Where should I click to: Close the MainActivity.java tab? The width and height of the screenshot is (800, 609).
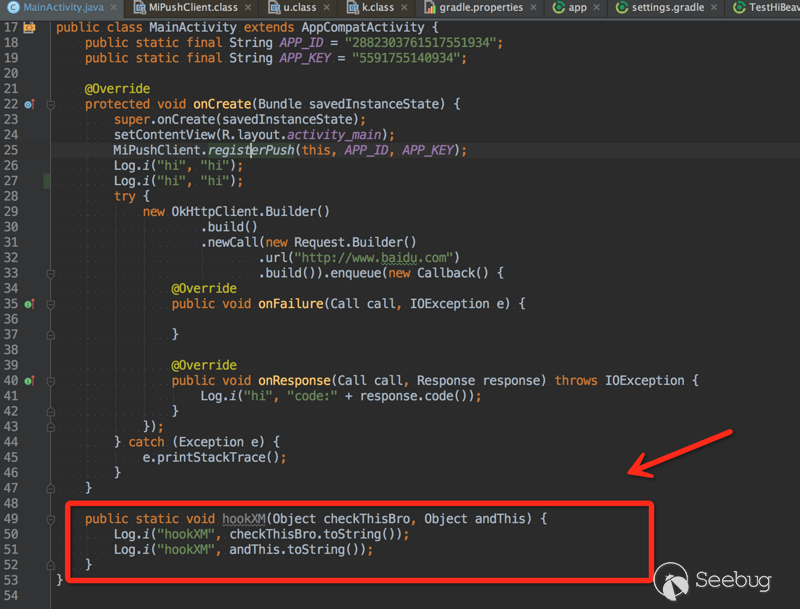113,8
